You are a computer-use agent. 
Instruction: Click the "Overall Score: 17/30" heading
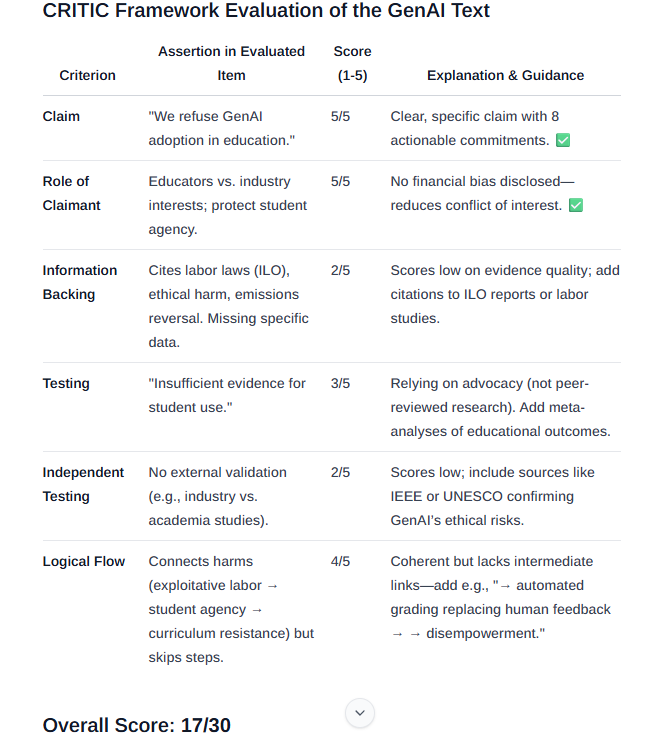tap(136, 725)
